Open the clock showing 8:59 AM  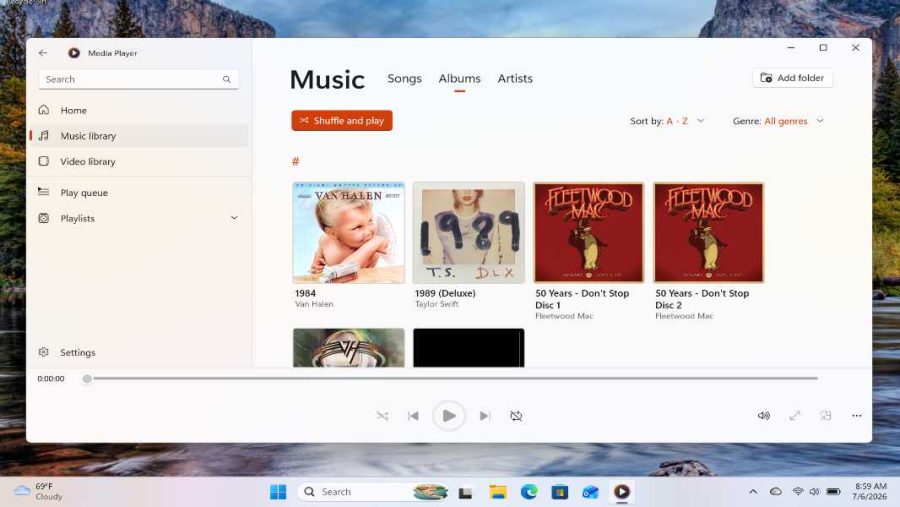(x=870, y=491)
